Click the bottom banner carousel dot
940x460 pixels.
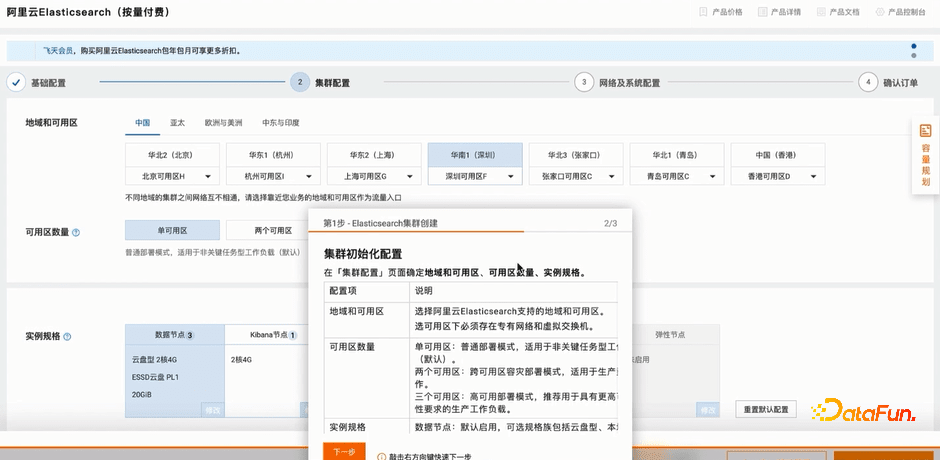click(914, 55)
